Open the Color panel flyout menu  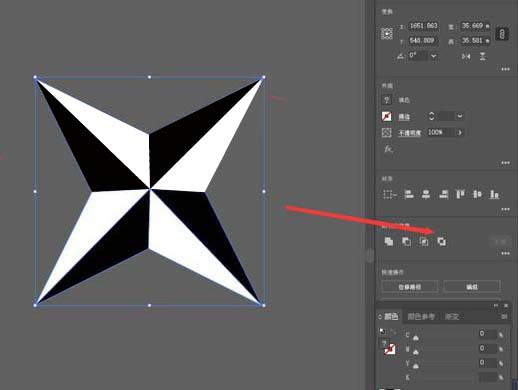[504, 316]
